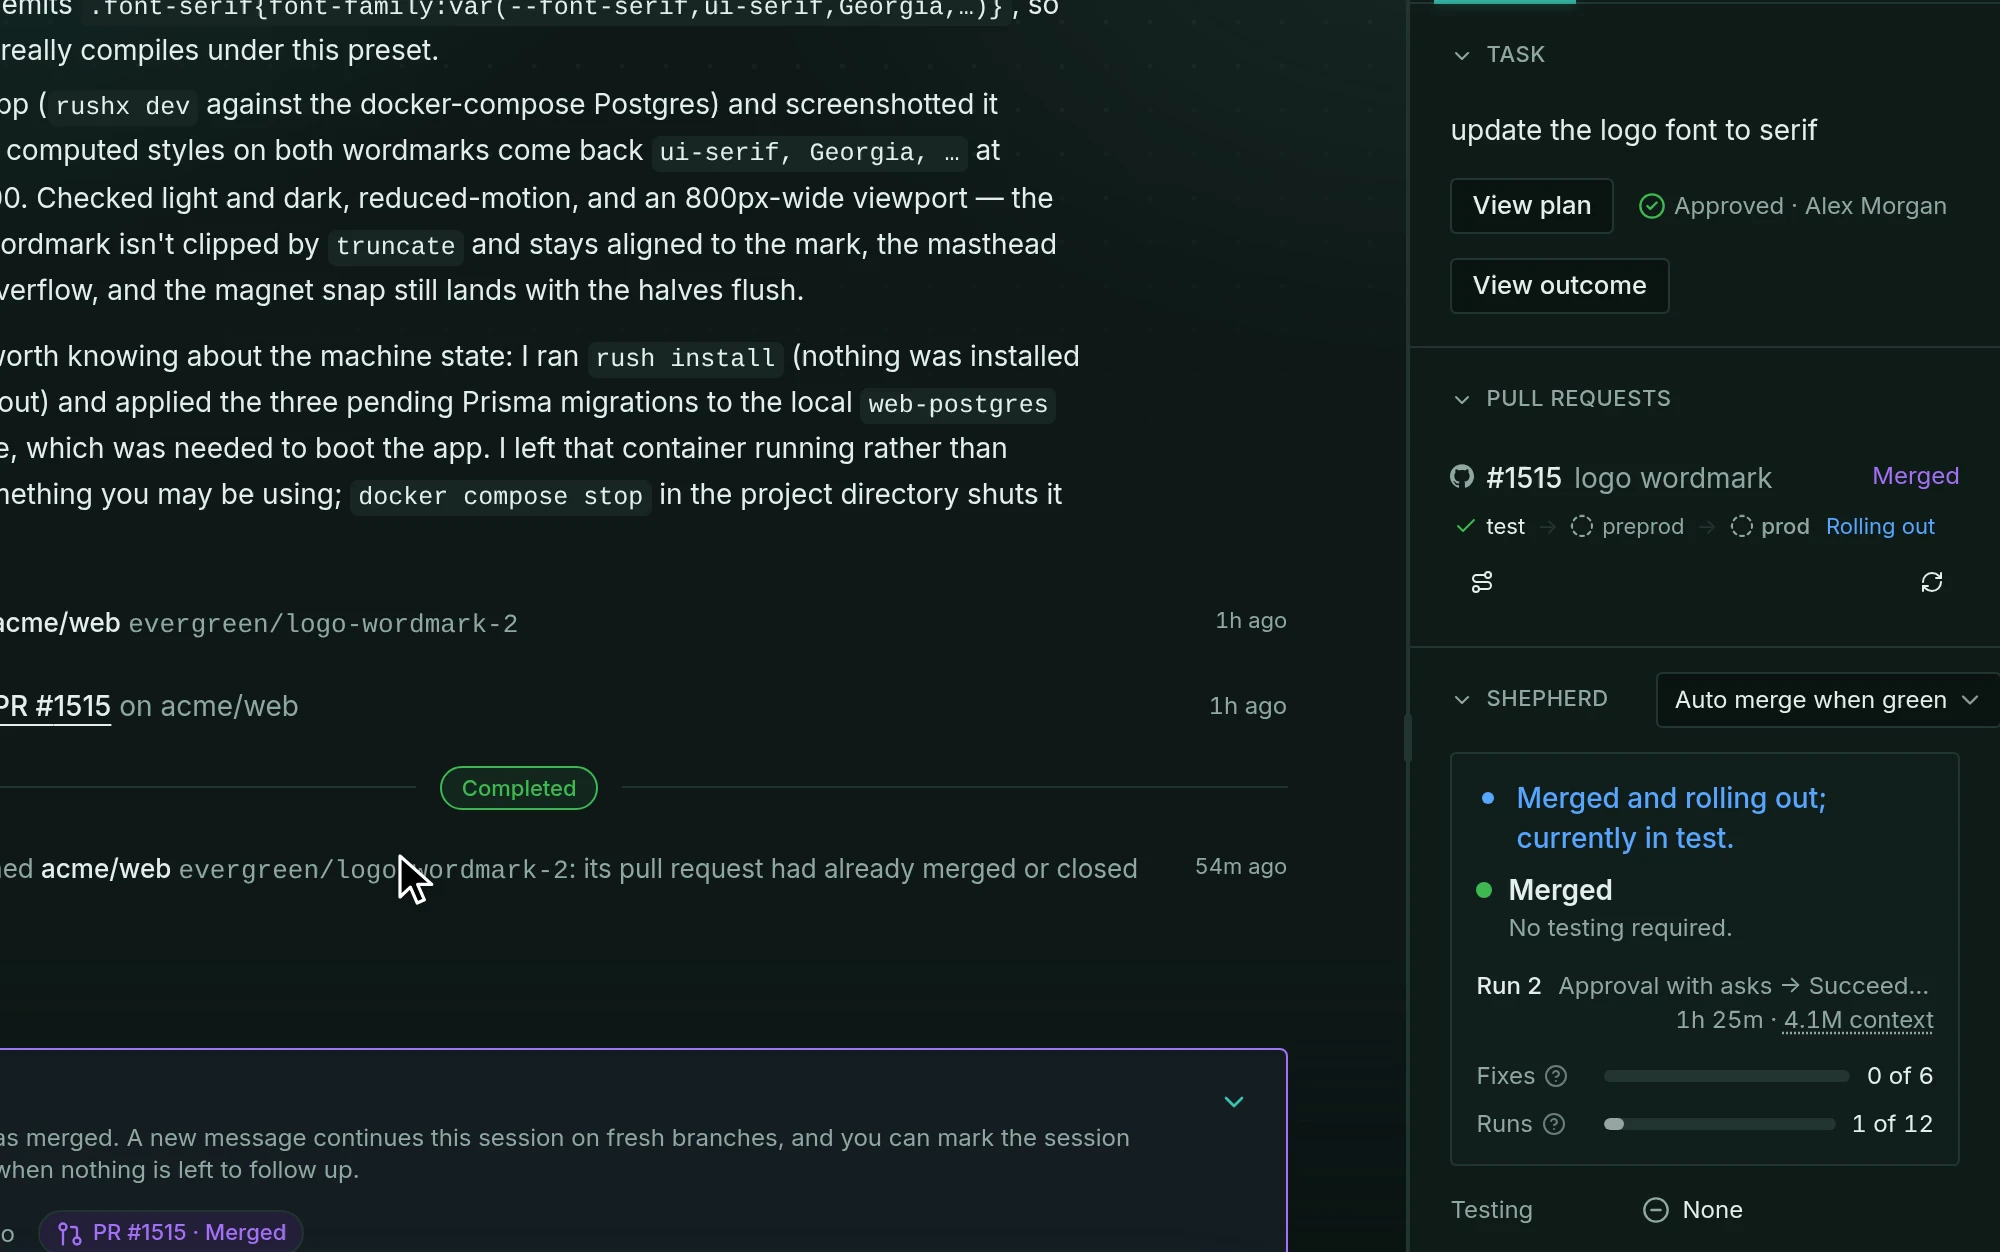Click the prod pending circle icon
2000x1252 pixels.
(1742, 526)
